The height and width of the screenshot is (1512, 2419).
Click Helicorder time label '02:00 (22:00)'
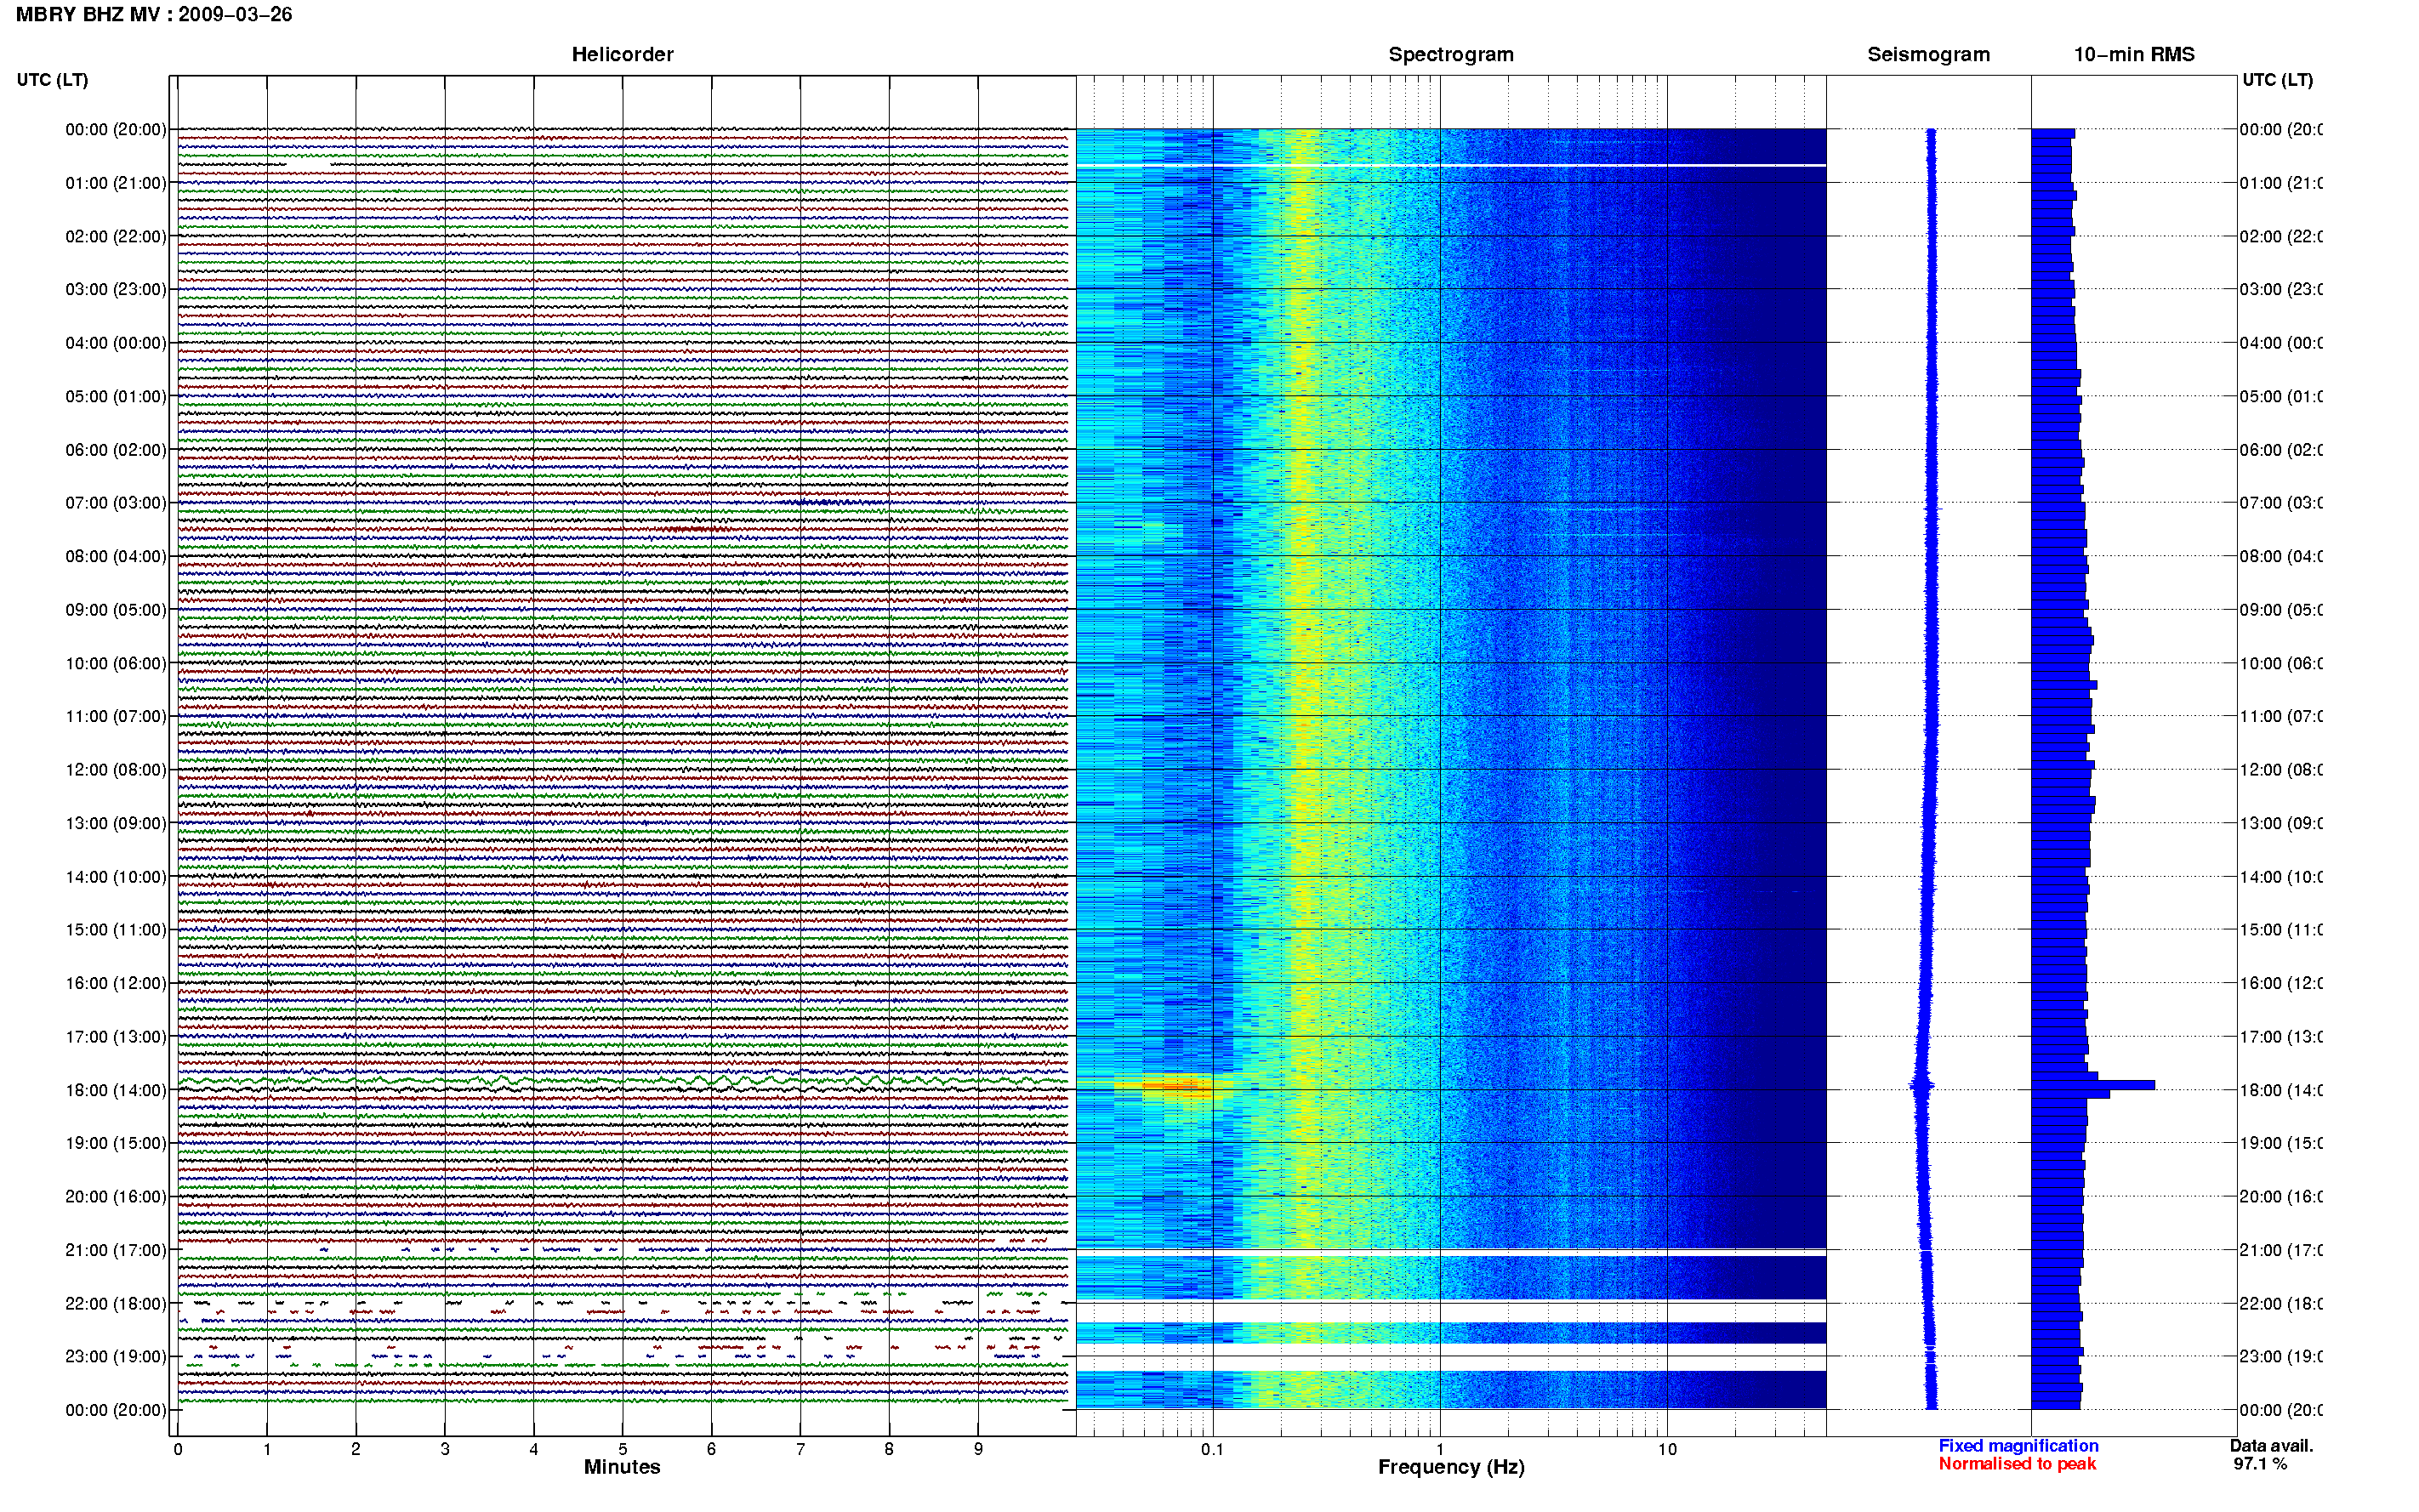pos(116,237)
